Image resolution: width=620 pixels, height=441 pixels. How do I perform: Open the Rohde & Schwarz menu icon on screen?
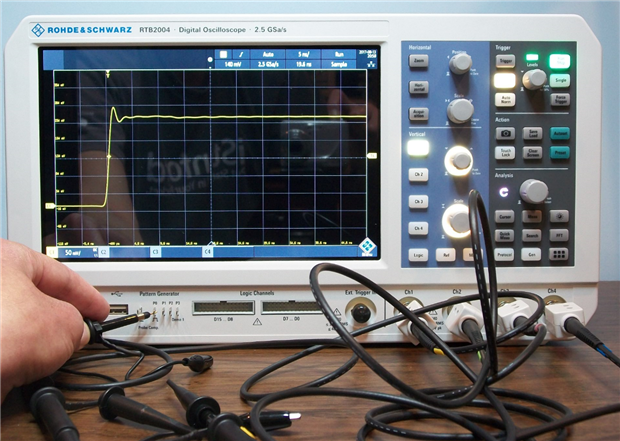[x=367, y=246]
